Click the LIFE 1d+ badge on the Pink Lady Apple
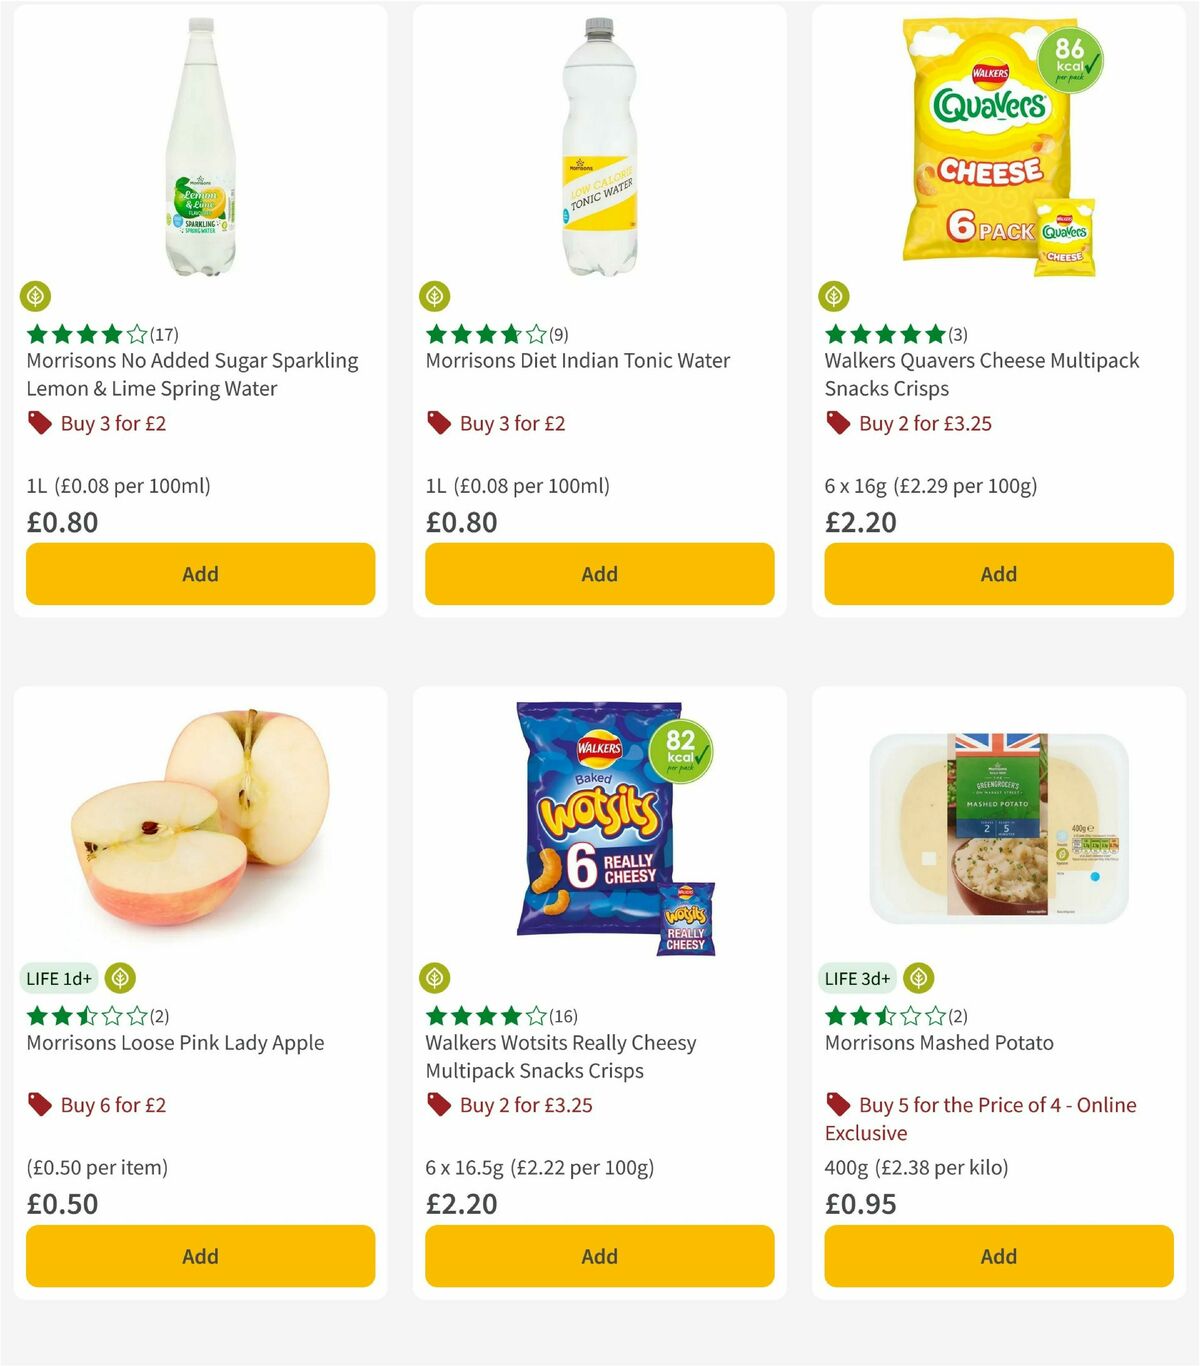1200x1366 pixels. [58, 978]
